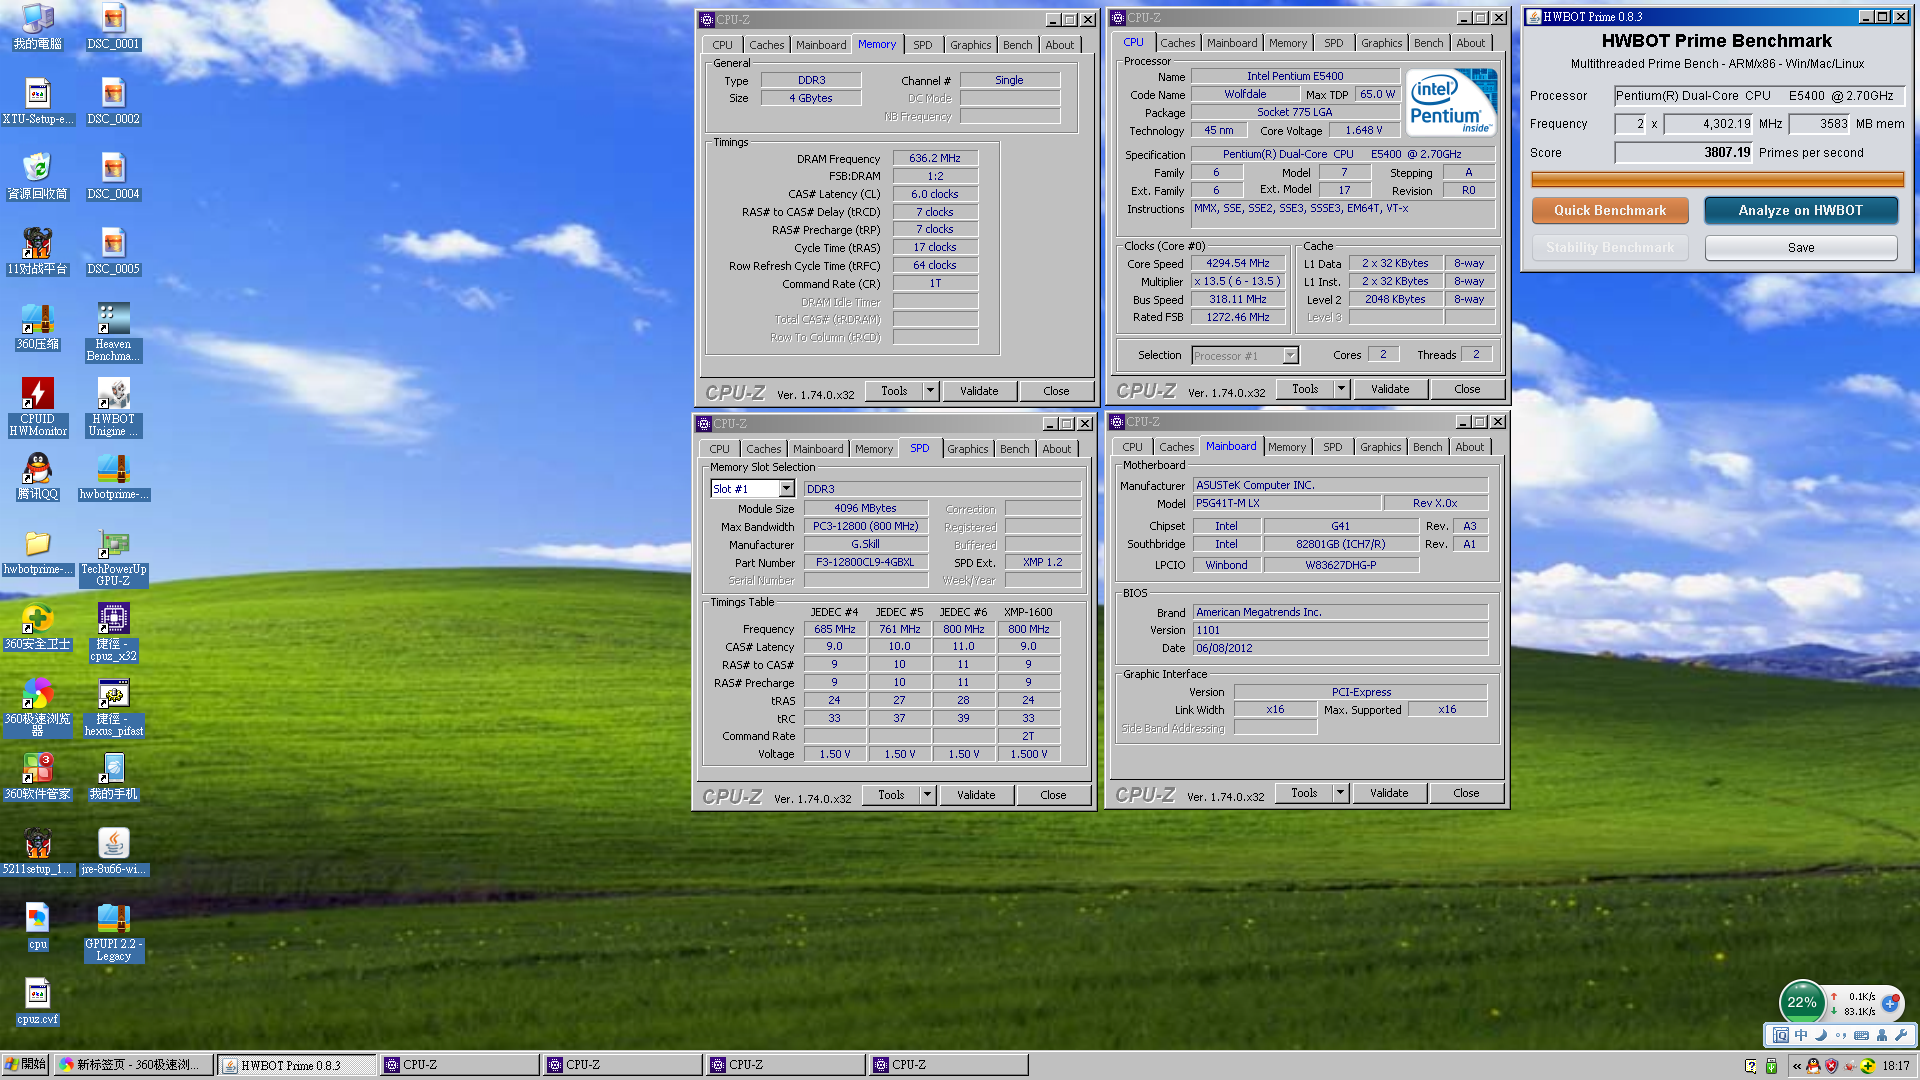Open the XTU-Setup installer desktop icon

click(x=38, y=101)
